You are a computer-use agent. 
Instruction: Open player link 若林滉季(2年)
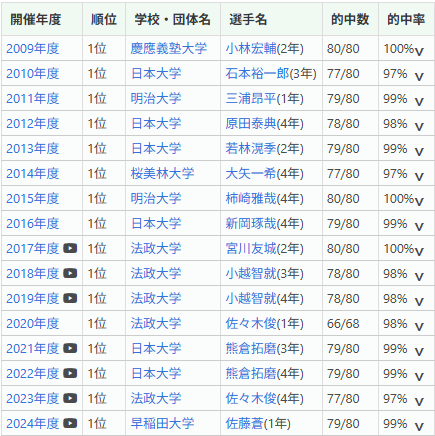[x=264, y=149]
